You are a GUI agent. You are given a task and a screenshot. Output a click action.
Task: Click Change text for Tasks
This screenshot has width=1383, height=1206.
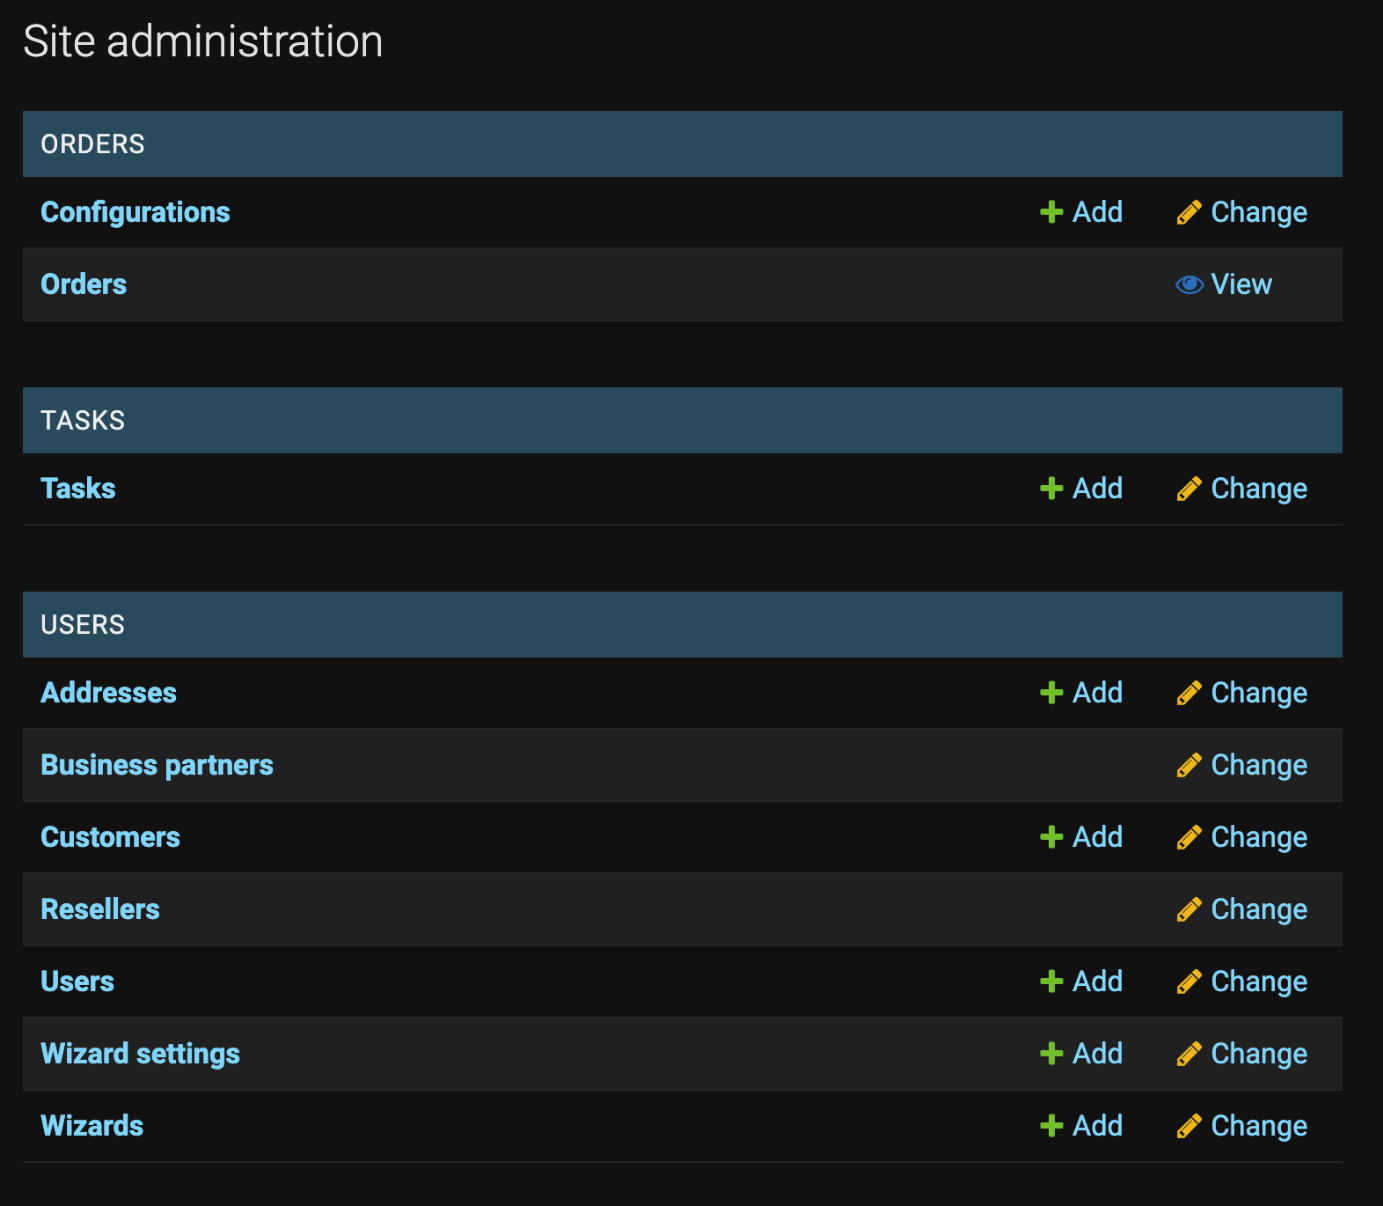click(1259, 489)
